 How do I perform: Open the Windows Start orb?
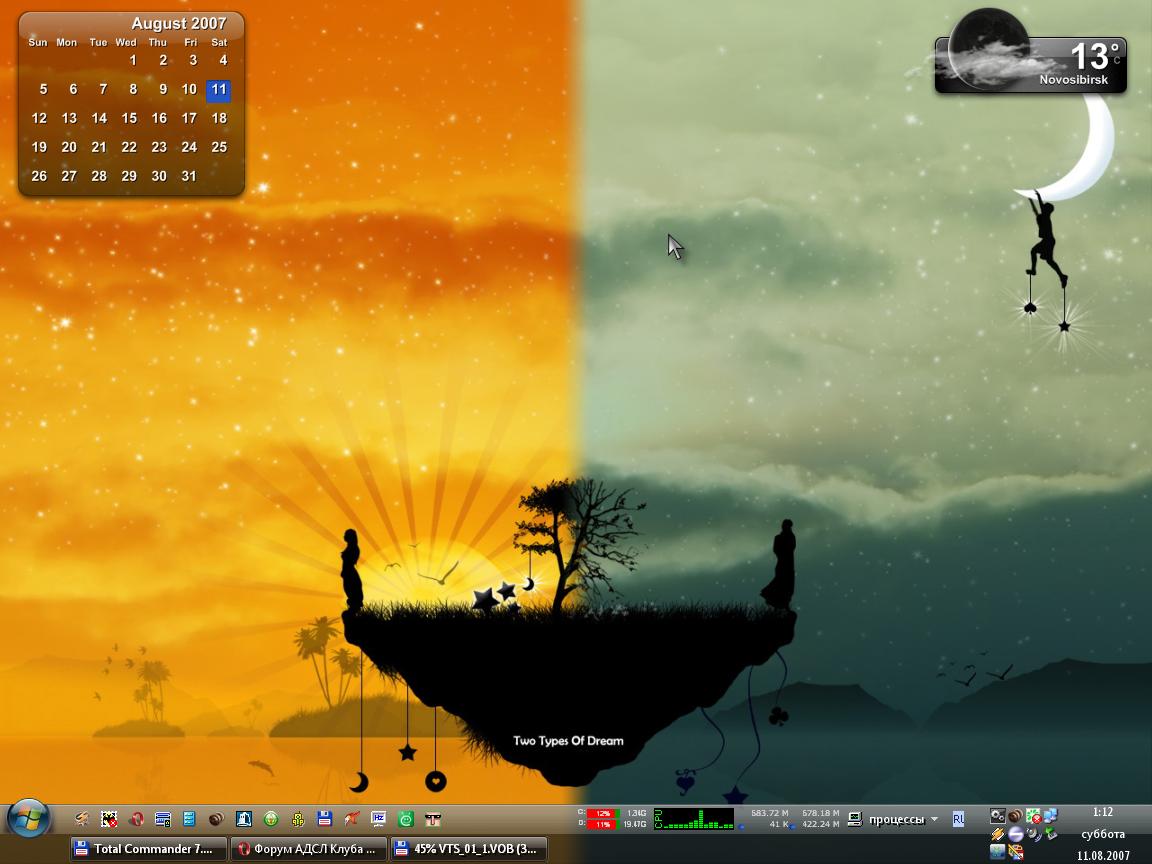pos(28,819)
